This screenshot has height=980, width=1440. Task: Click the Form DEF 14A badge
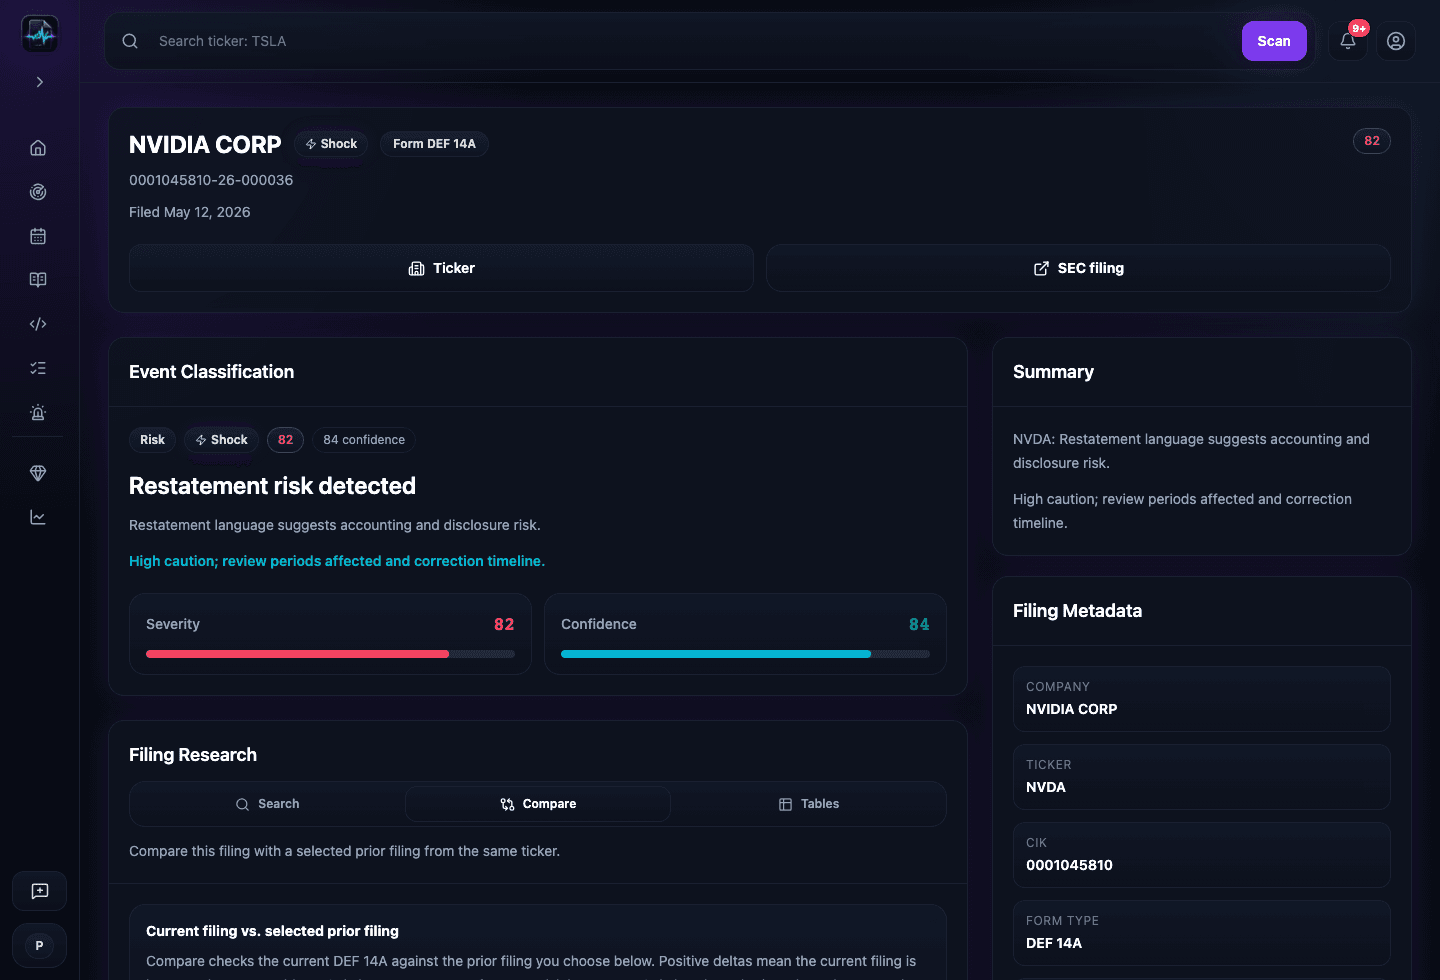coord(434,144)
